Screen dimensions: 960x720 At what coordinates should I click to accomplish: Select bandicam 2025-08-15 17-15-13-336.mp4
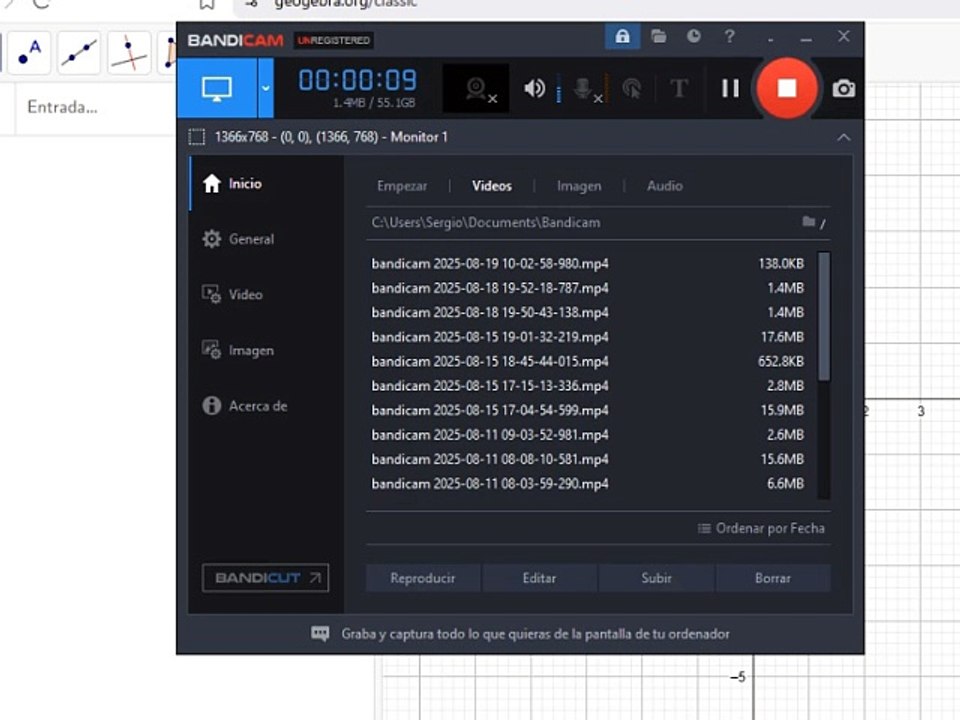[x=588, y=386]
